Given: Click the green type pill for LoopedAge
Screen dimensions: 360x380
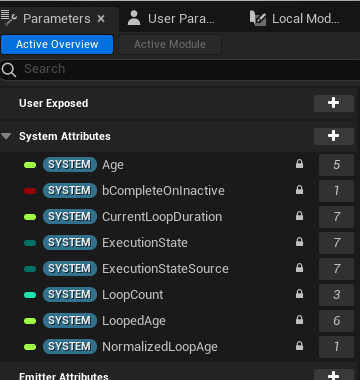Looking at the screenshot, I should tap(30, 321).
